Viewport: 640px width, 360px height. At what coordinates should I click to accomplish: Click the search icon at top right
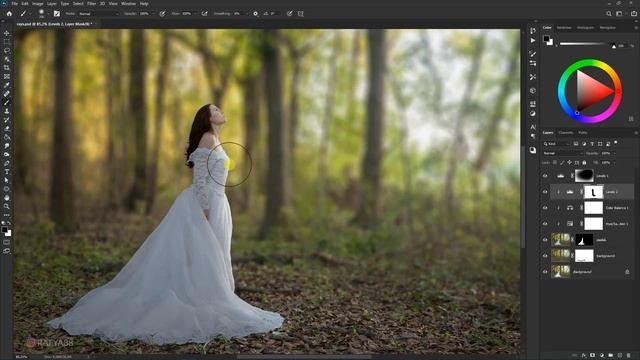[x=609, y=13]
